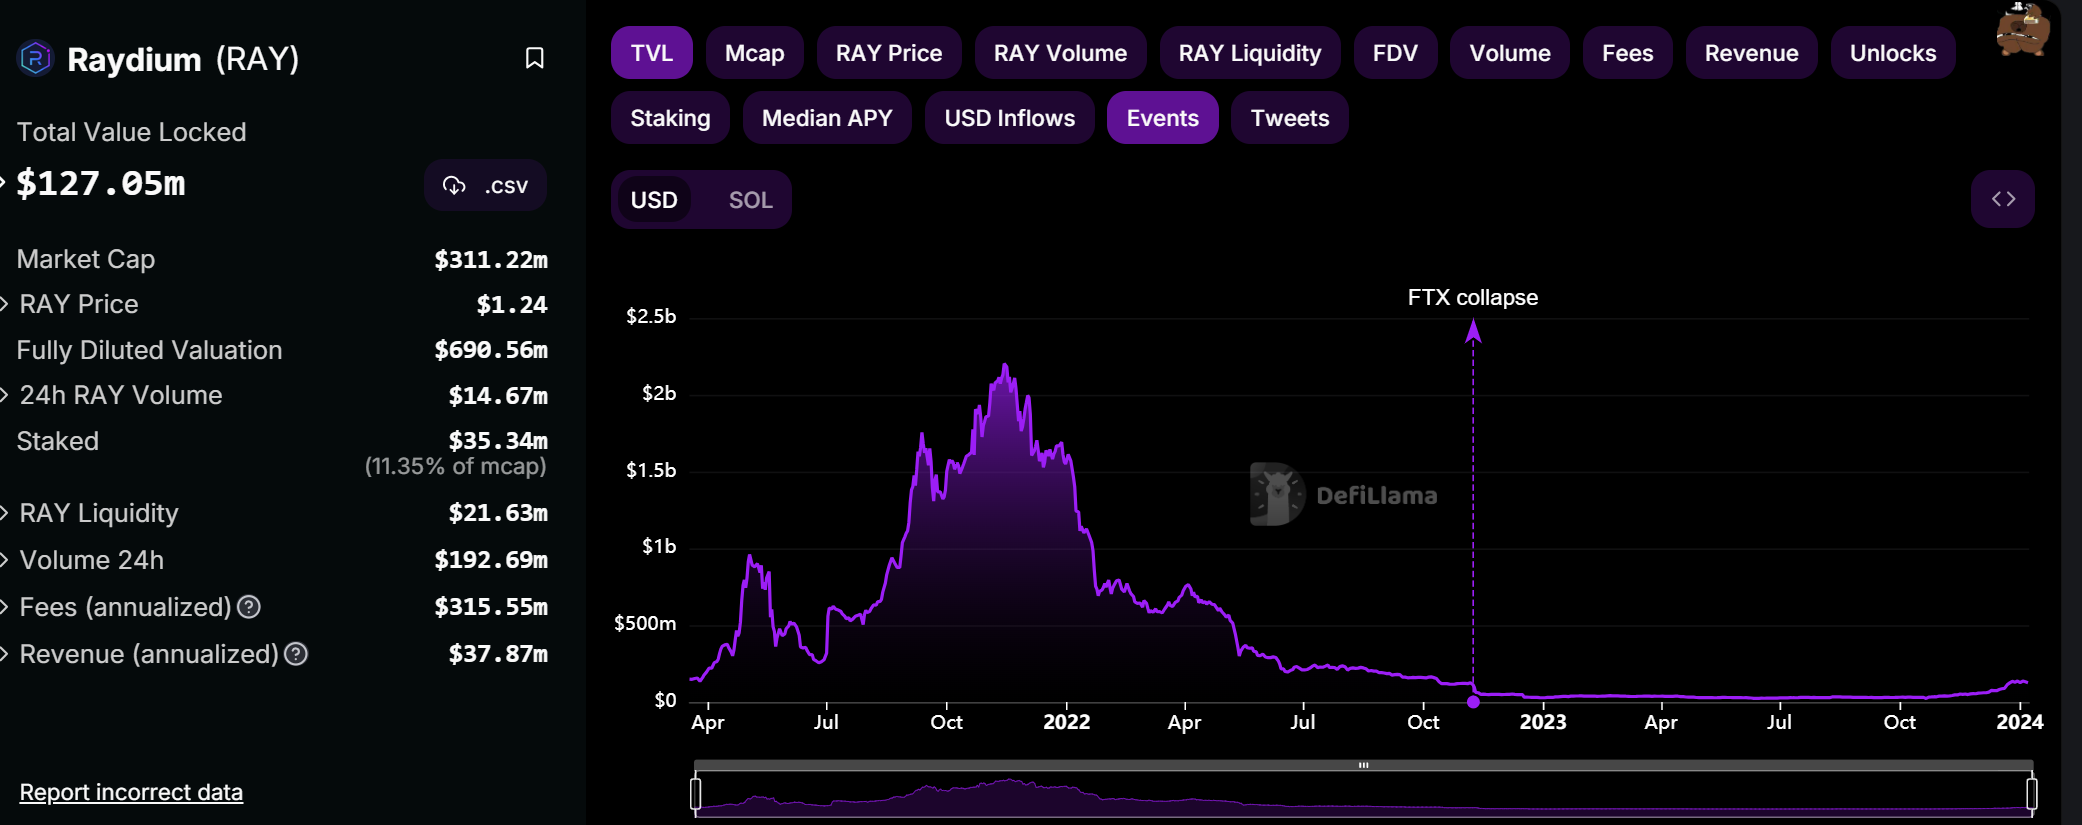Enable the USD Inflows chart series
The image size is (2082, 825).
pos(1010,118)
